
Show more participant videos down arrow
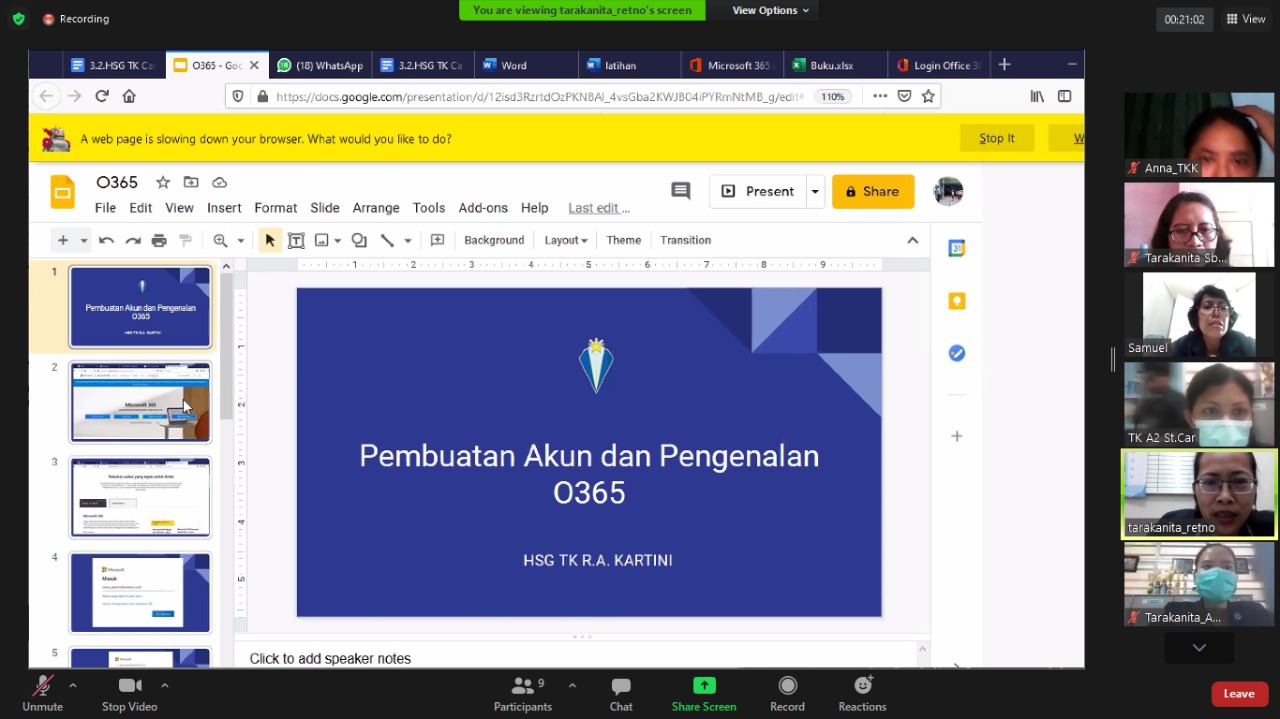[x=1199, y=648]
